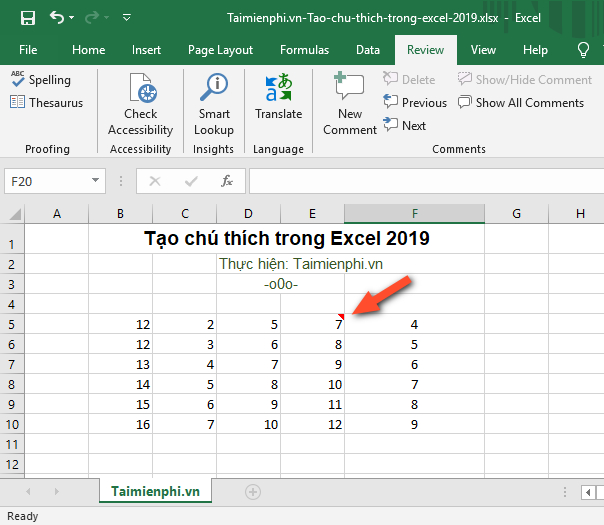
Task: Toggle Show All Comments
Action: point(521,102)
